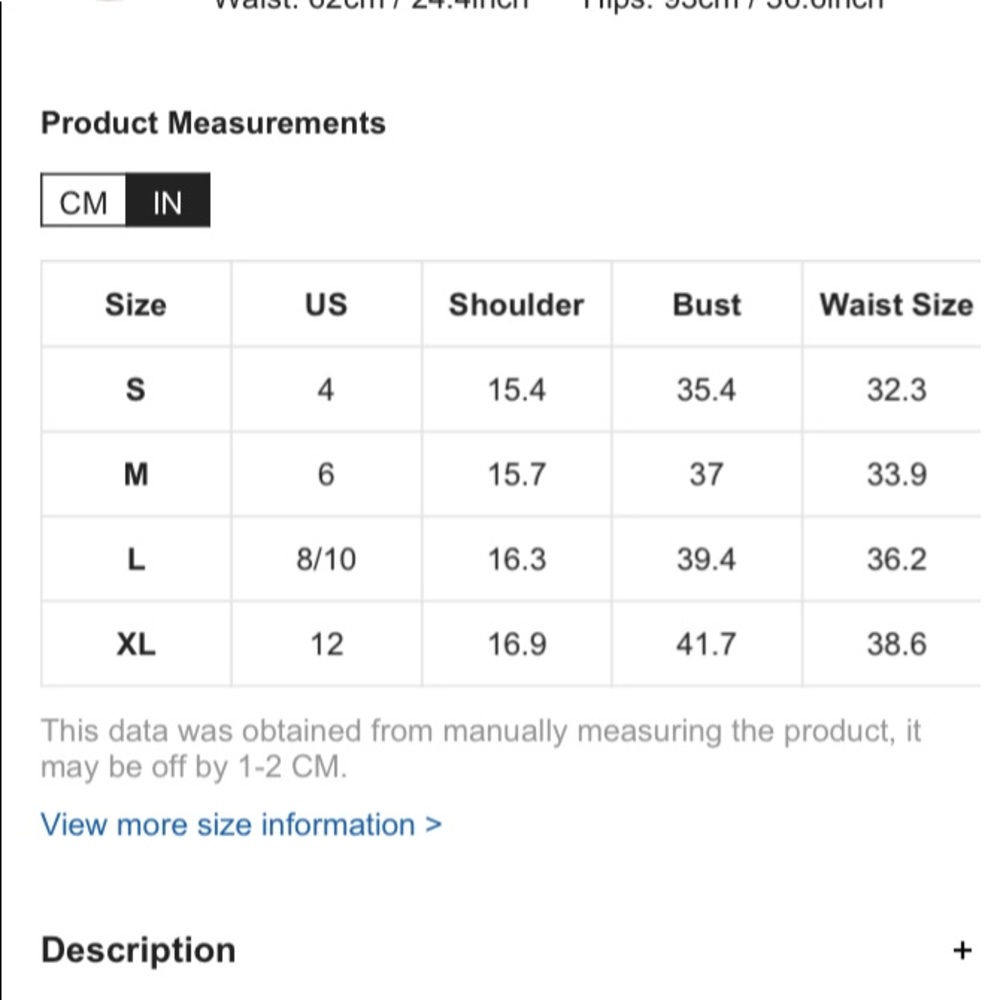1000x1000 pixels.
Task: Select the L size row label
Action: (136, 560)
